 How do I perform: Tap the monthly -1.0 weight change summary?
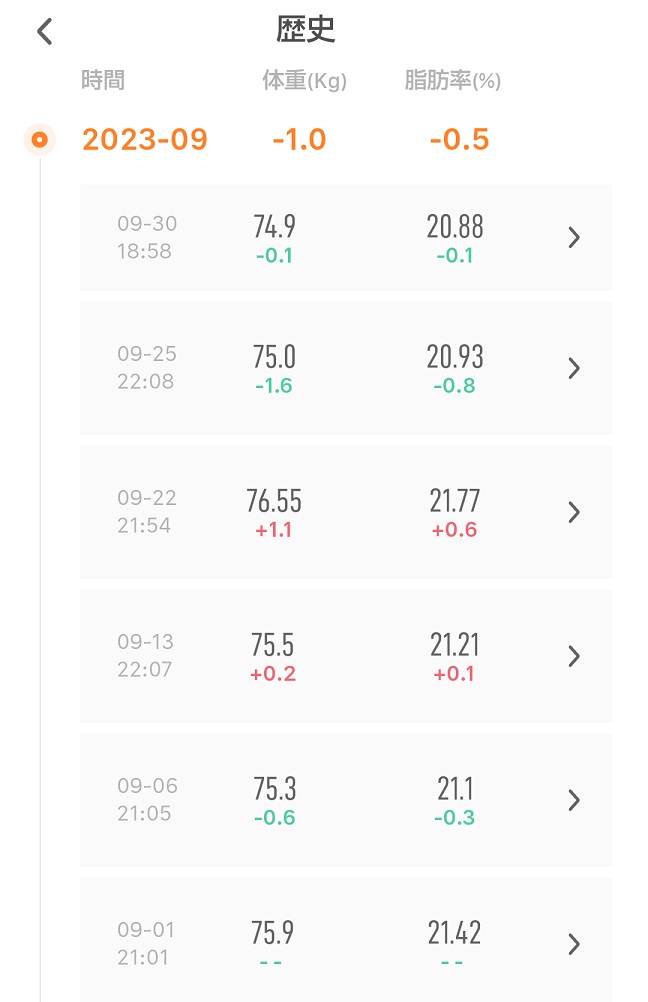[x=300, y=139]
